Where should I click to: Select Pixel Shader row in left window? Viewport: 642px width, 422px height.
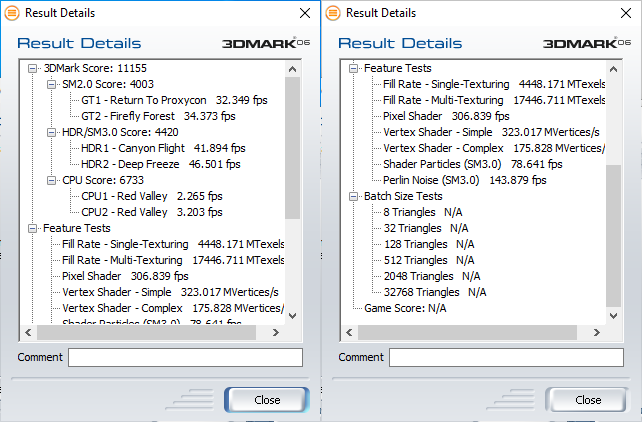(125, 276)
